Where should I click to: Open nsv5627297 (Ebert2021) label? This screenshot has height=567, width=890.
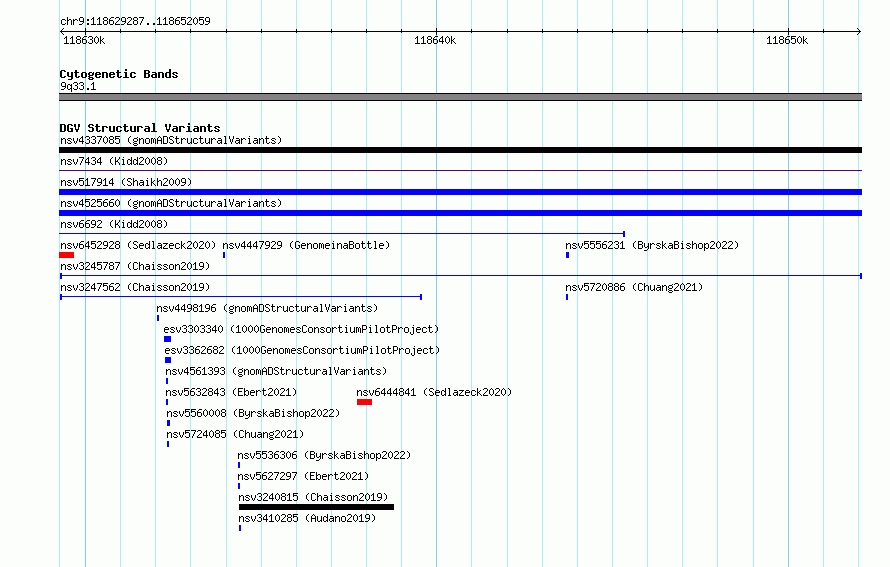click(303, 476)
